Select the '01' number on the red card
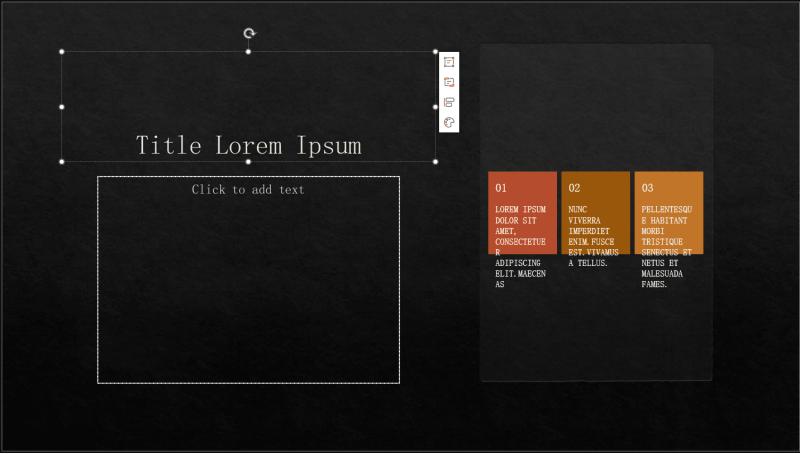Viewport: 800px width, 454px height. coord(501,188)
